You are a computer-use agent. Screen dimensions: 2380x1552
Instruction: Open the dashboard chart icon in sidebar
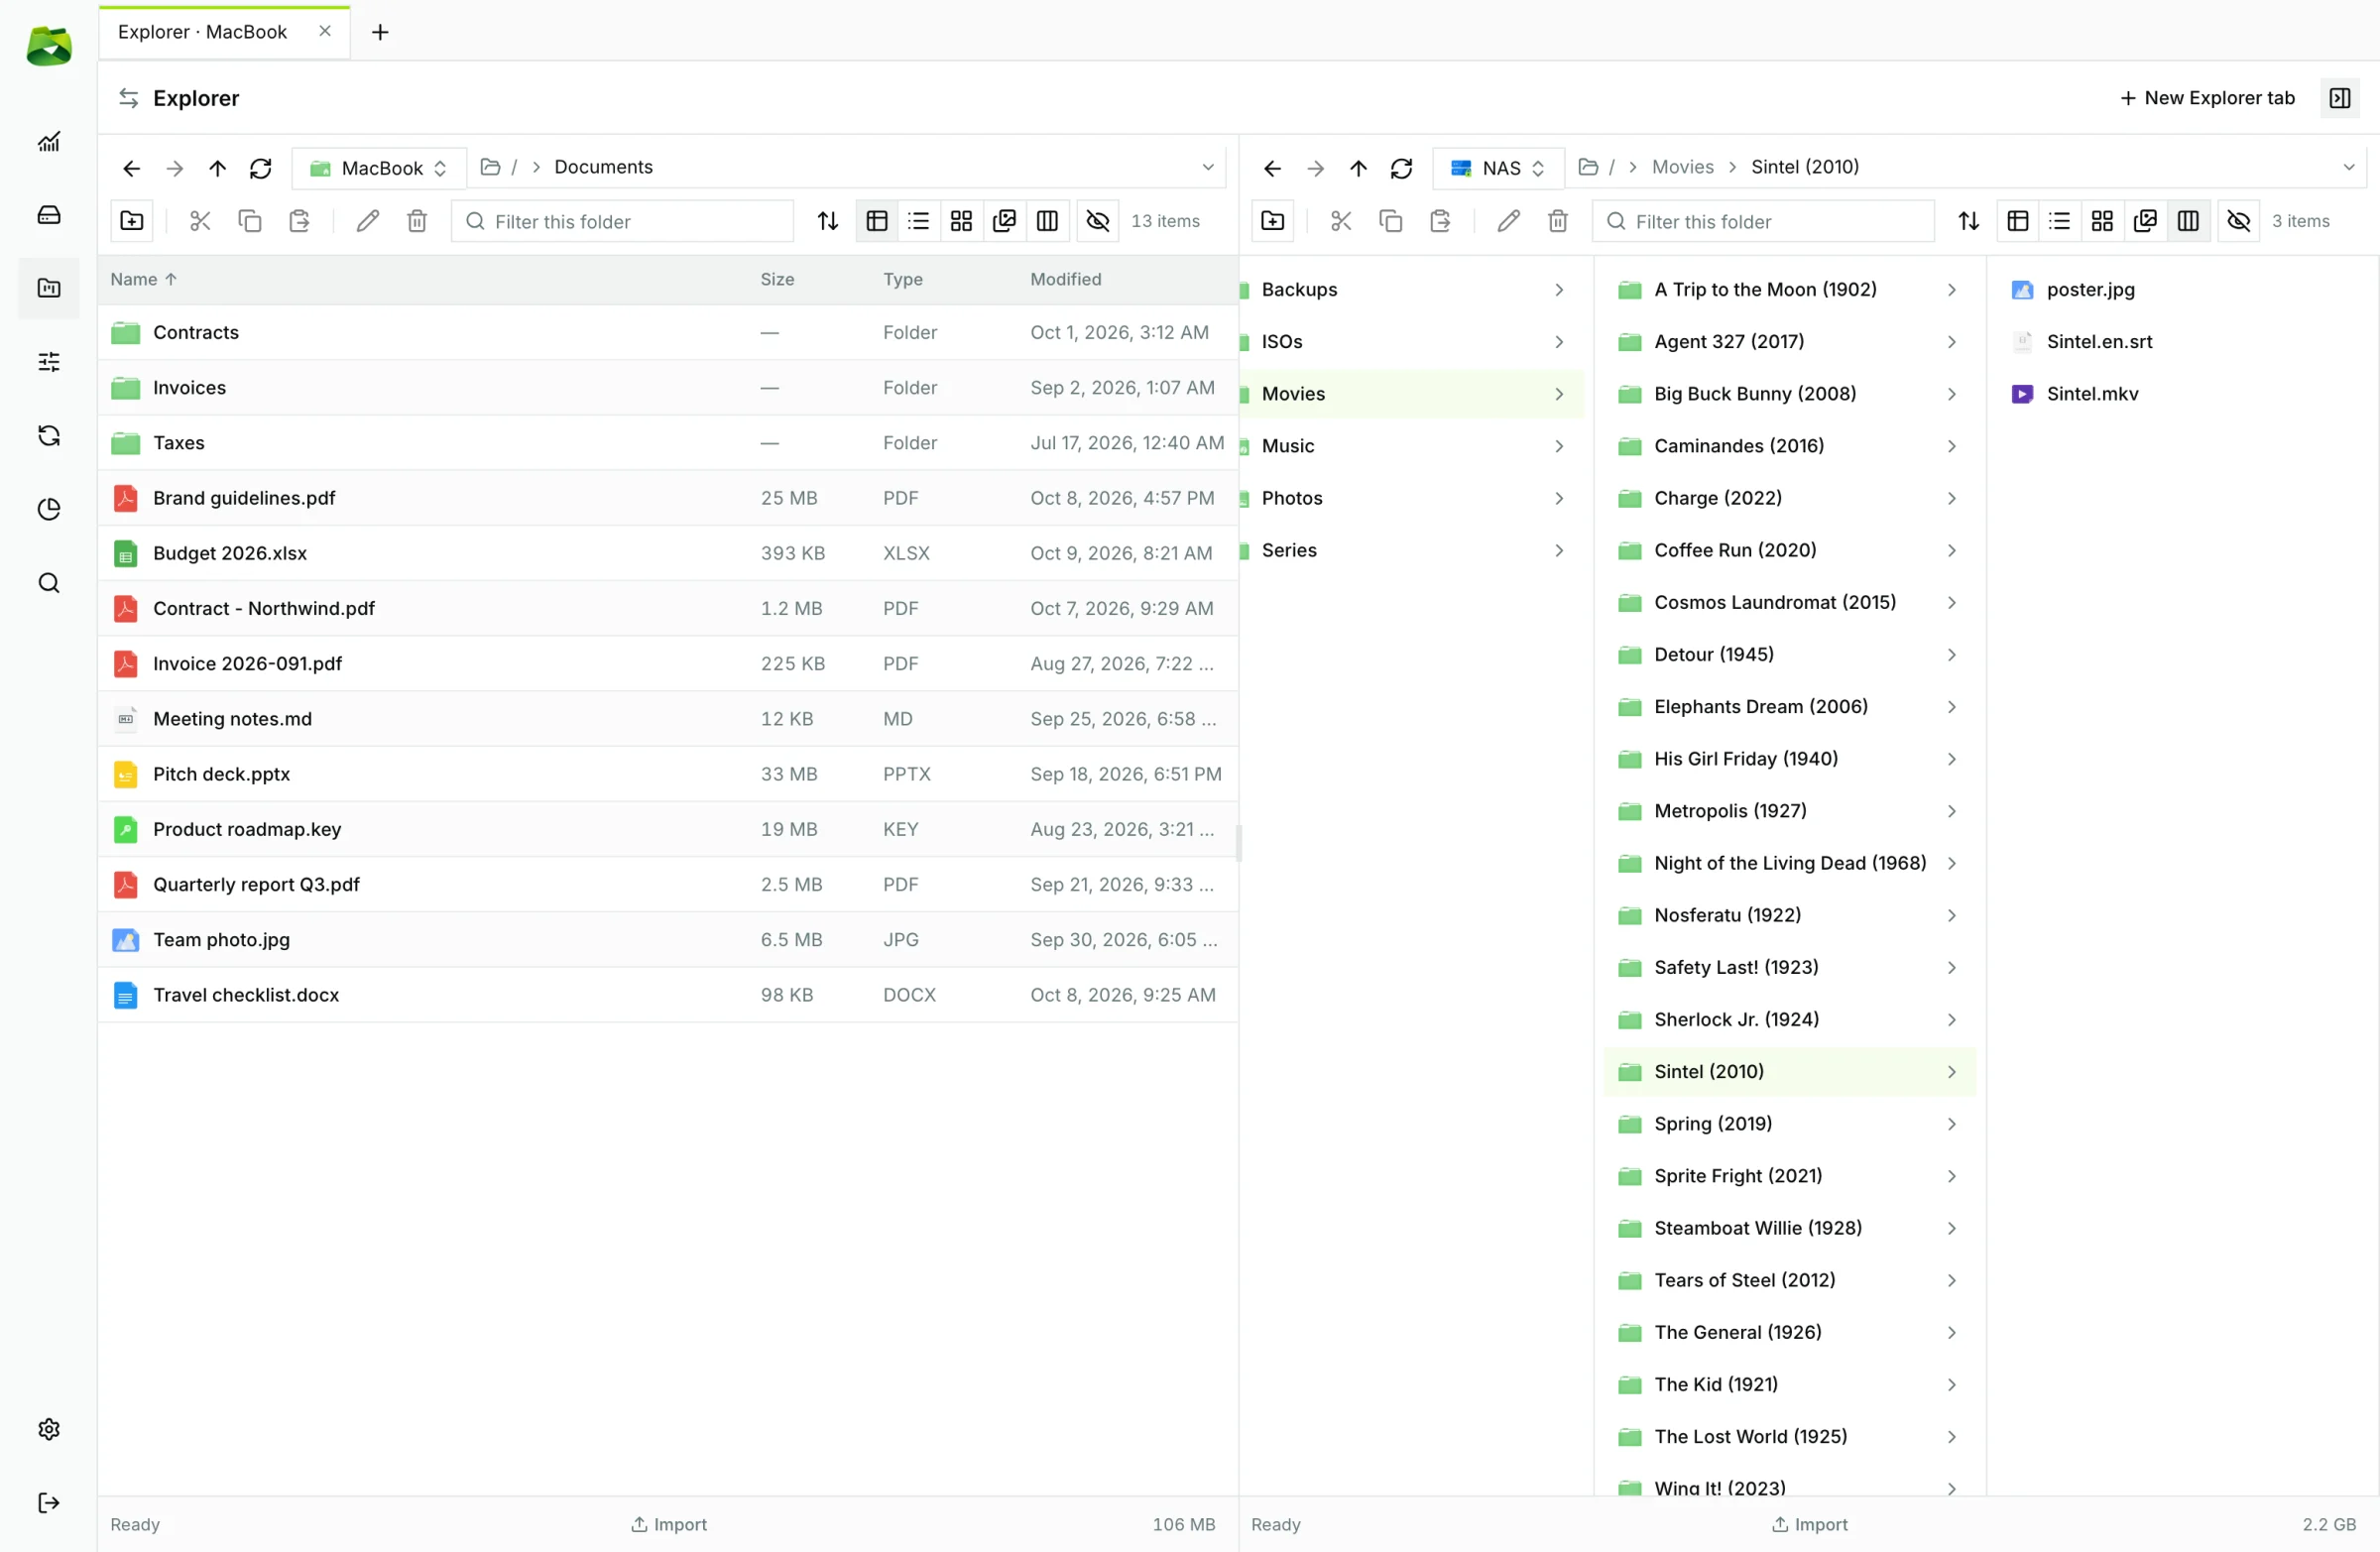[x=48, y=142]
